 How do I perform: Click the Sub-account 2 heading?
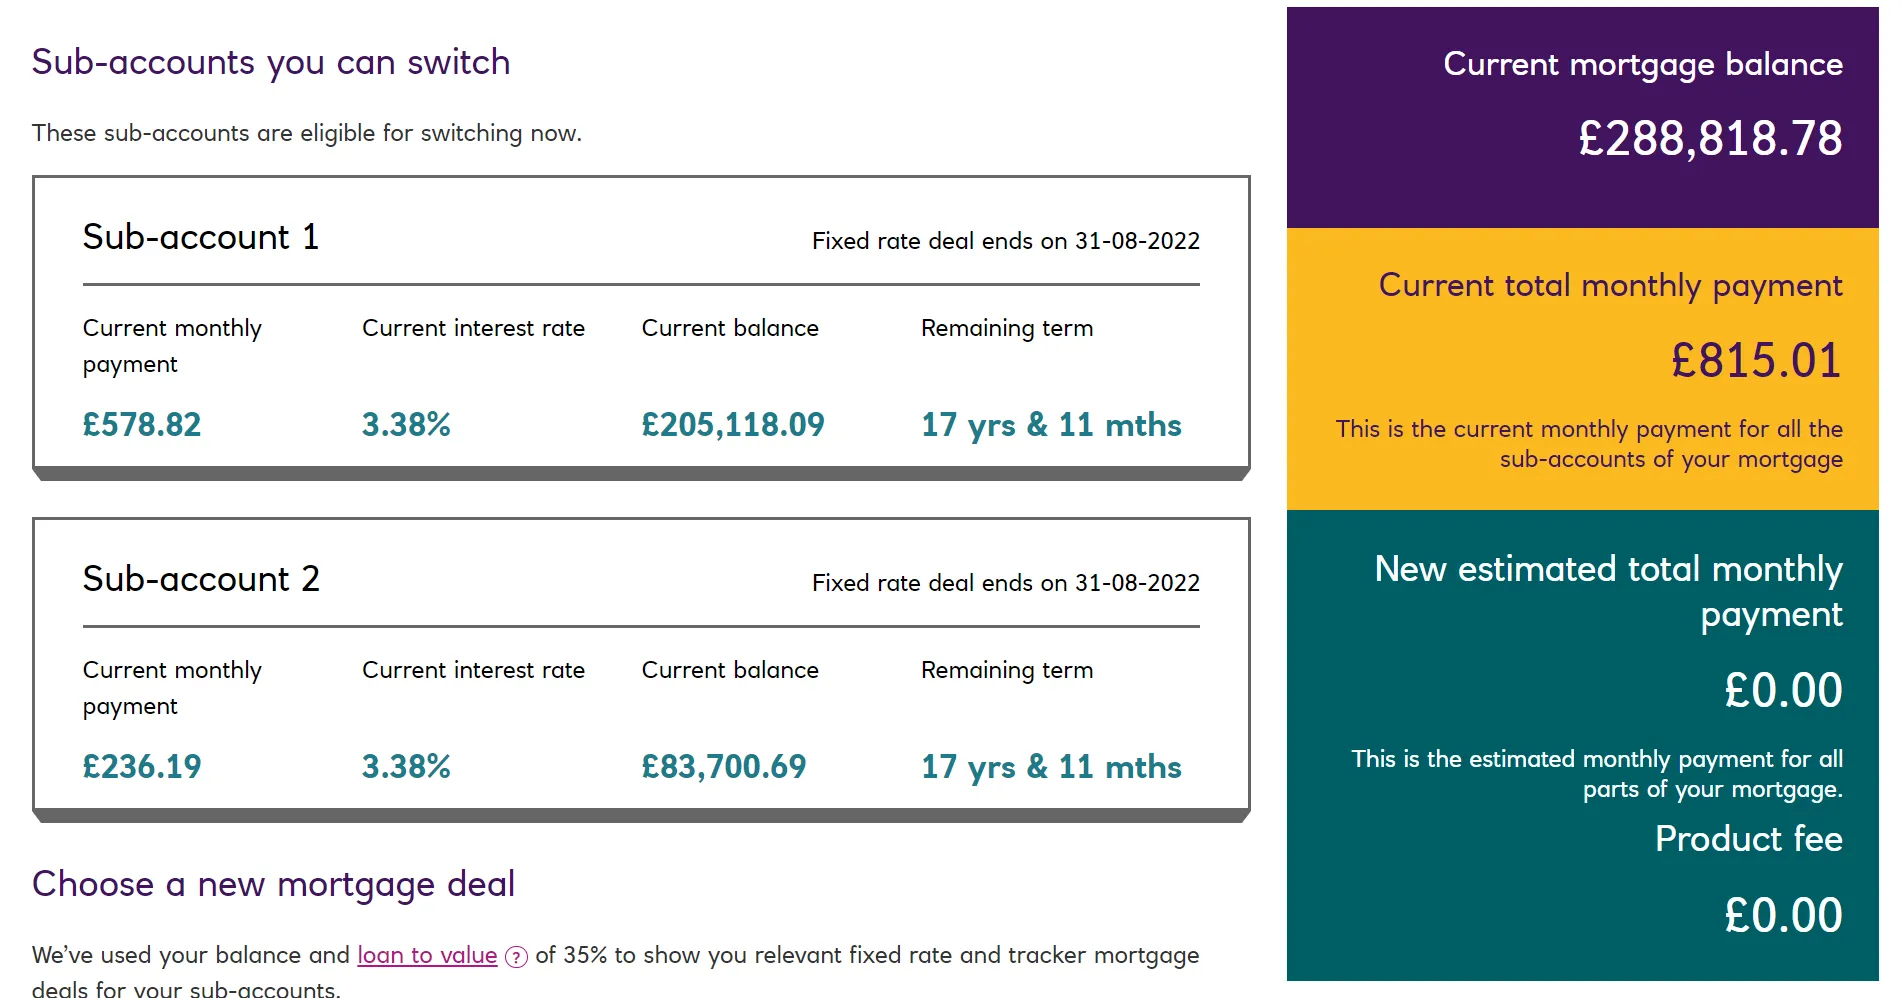(x=201, y=579)
